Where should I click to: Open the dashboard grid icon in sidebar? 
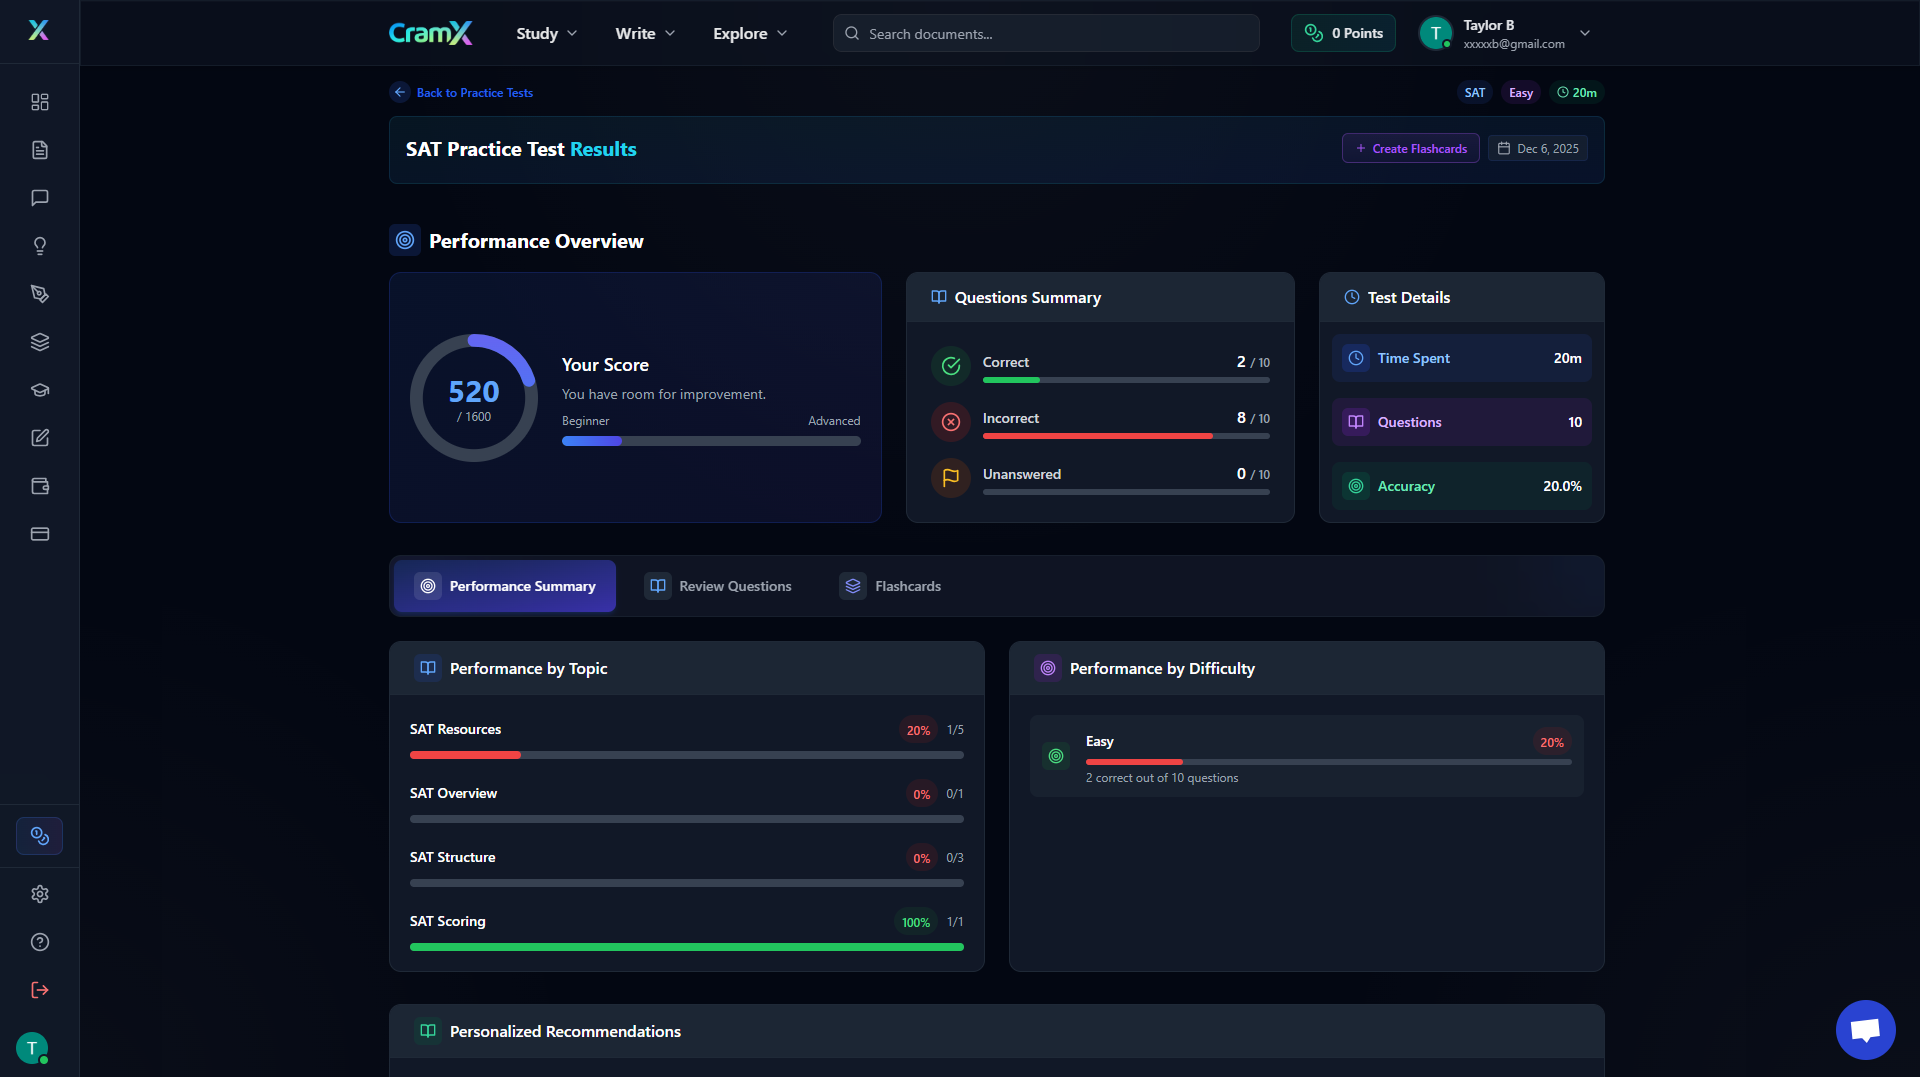coord(40,102)
